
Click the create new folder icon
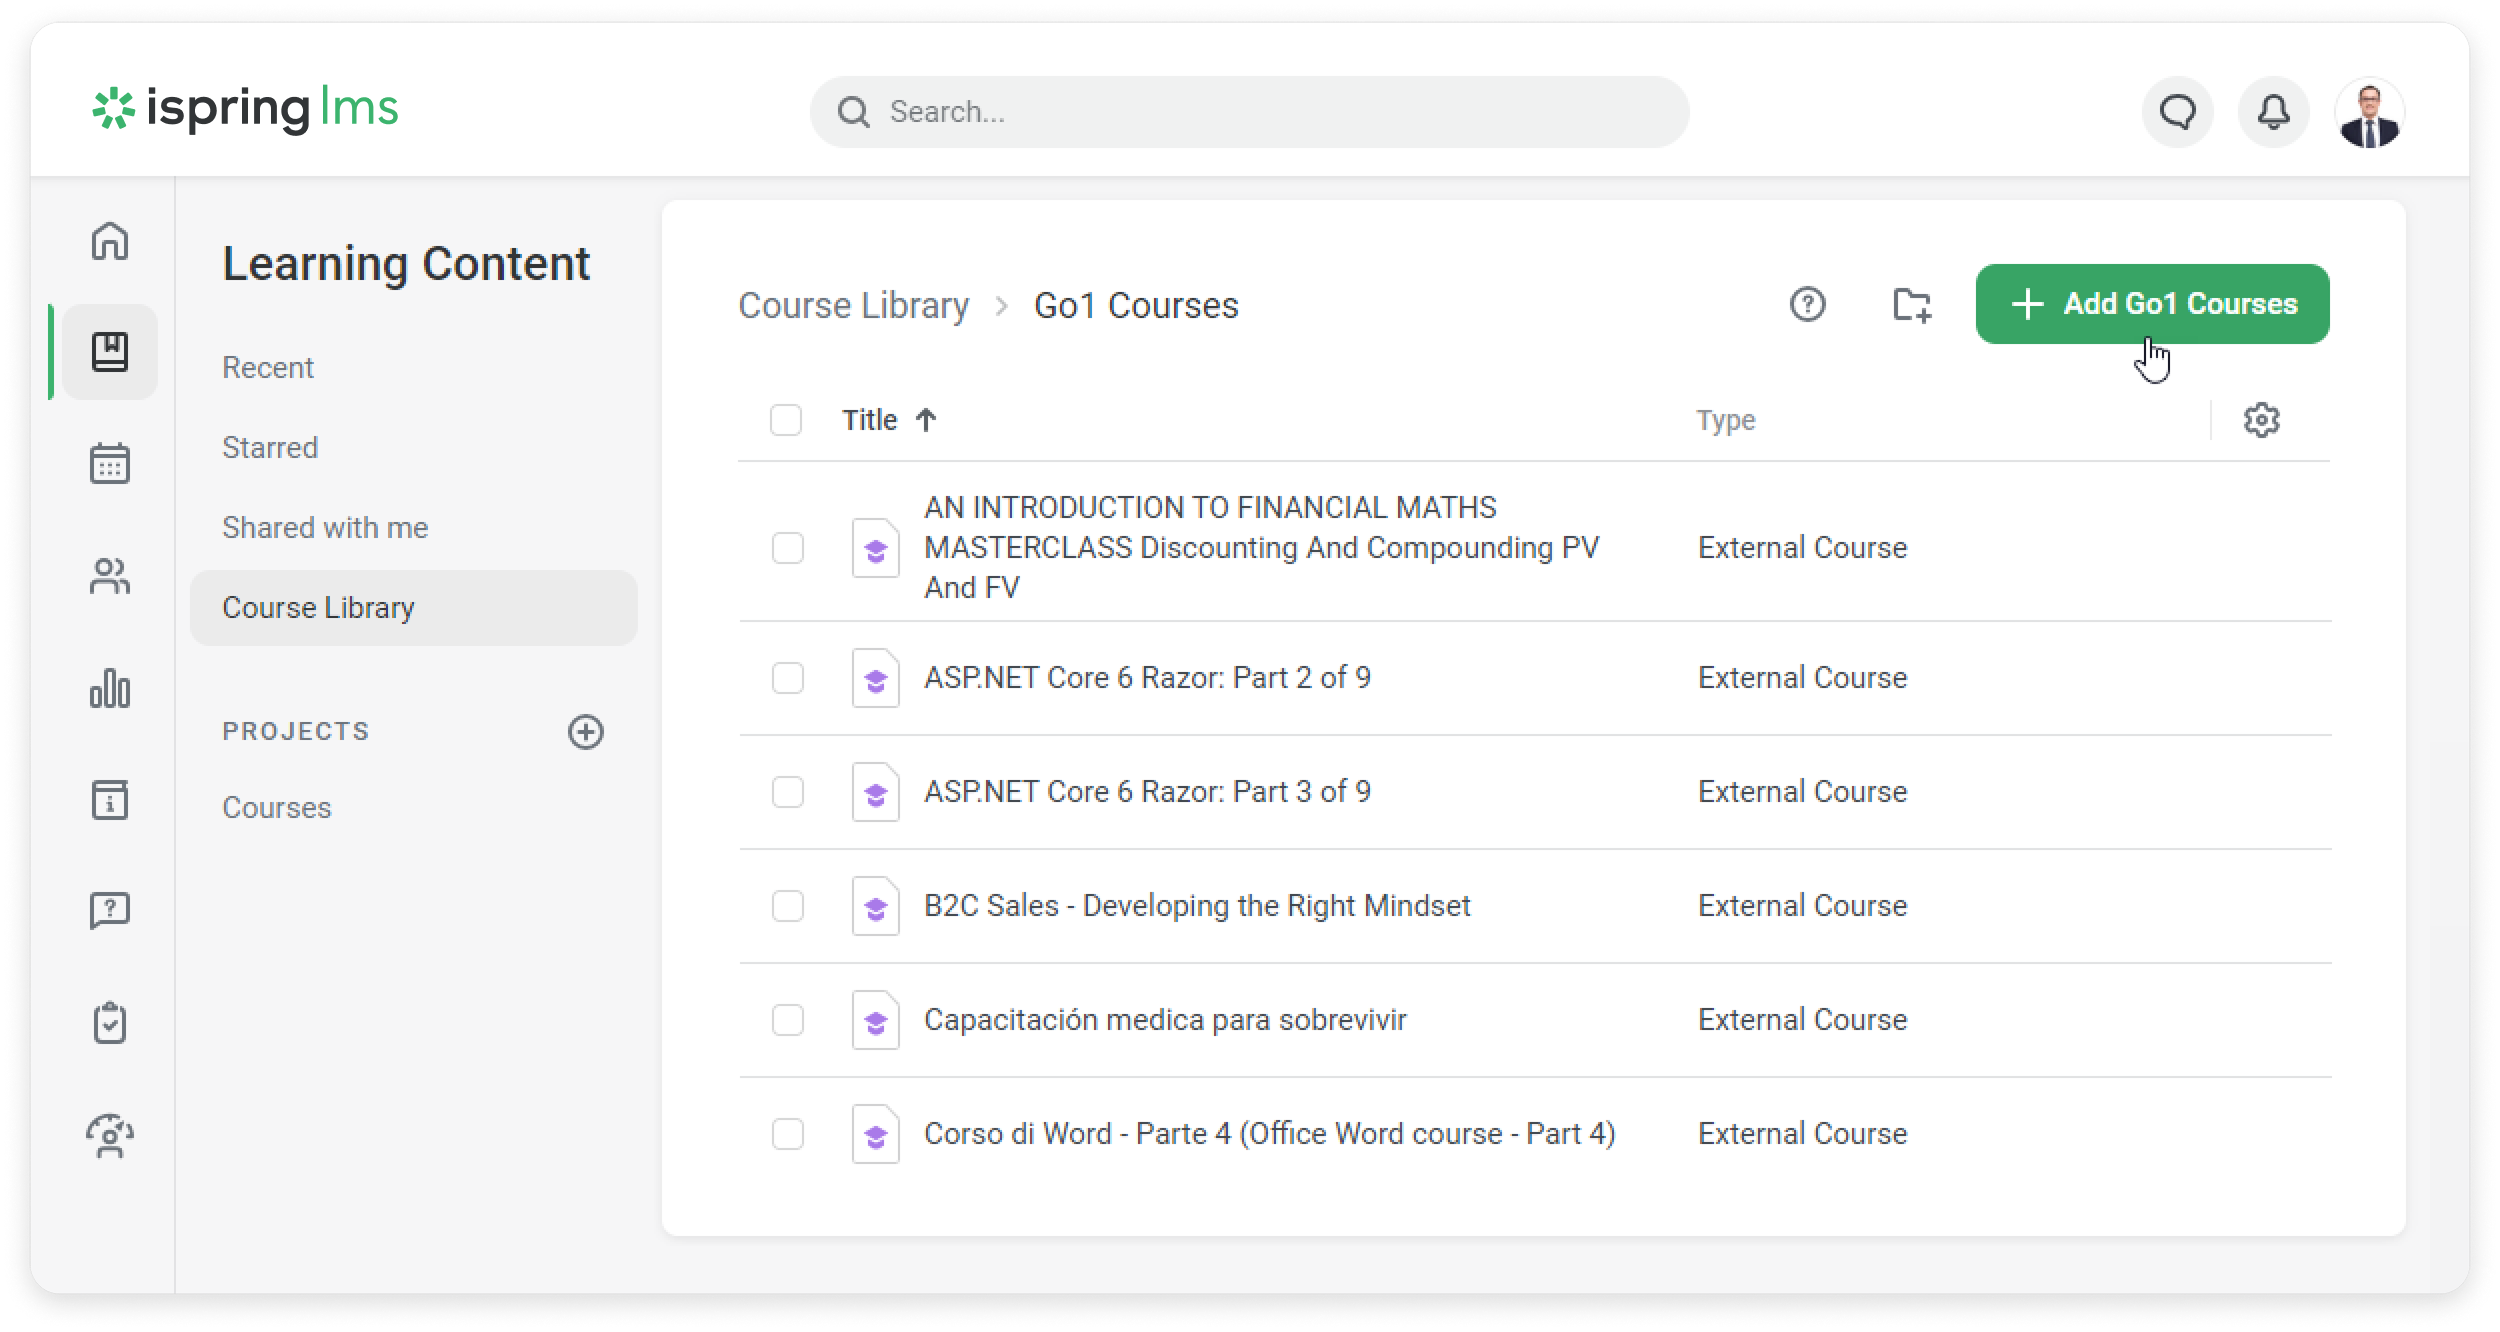[x=1911, y=304]
